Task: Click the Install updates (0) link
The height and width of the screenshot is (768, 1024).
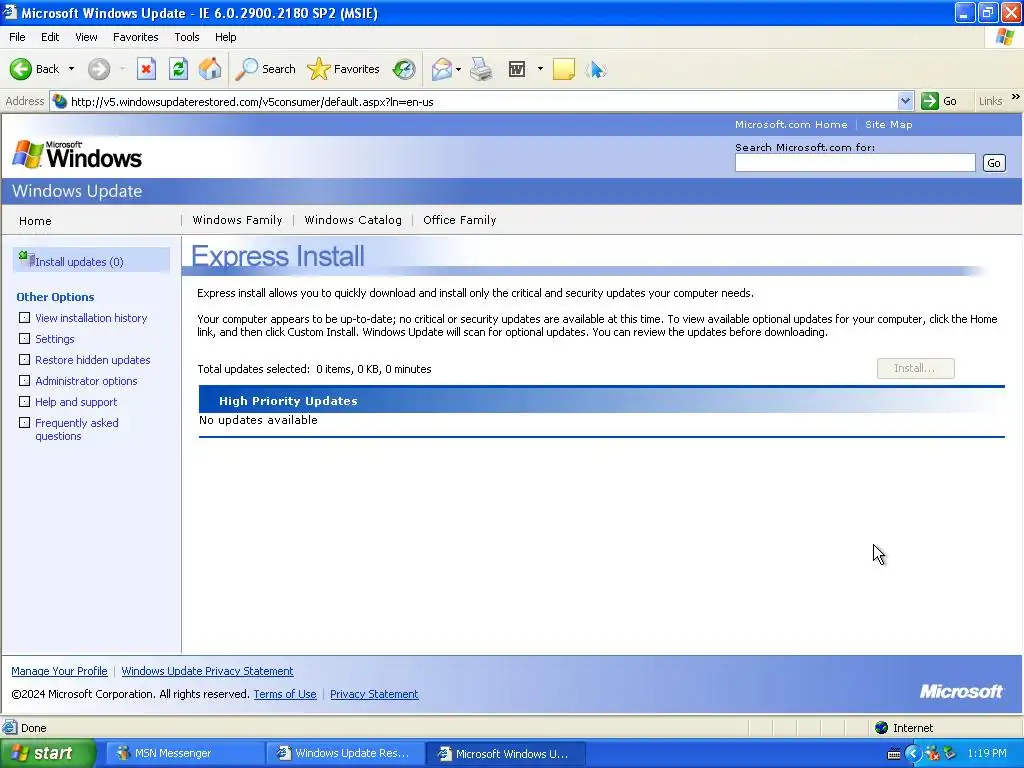Action: click(x=79, y=262)
